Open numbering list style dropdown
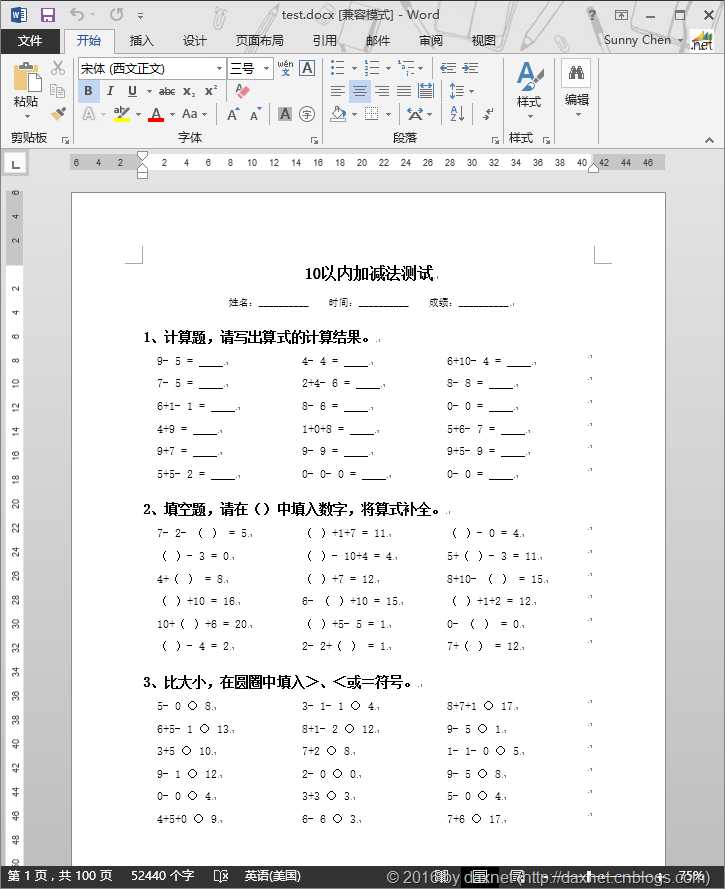This screenshot has width=725, height=889. click(x=388, y=69)
